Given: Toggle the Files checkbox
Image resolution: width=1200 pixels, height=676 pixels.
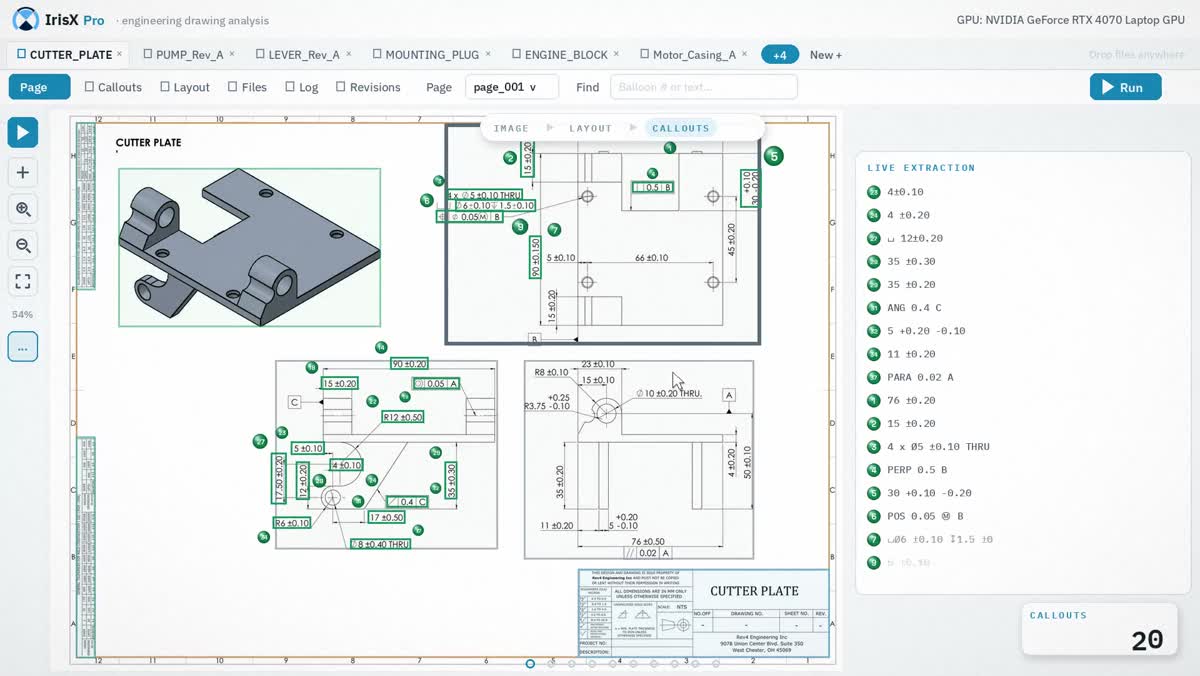Looking at the screenshot, I should coord(233,87).
